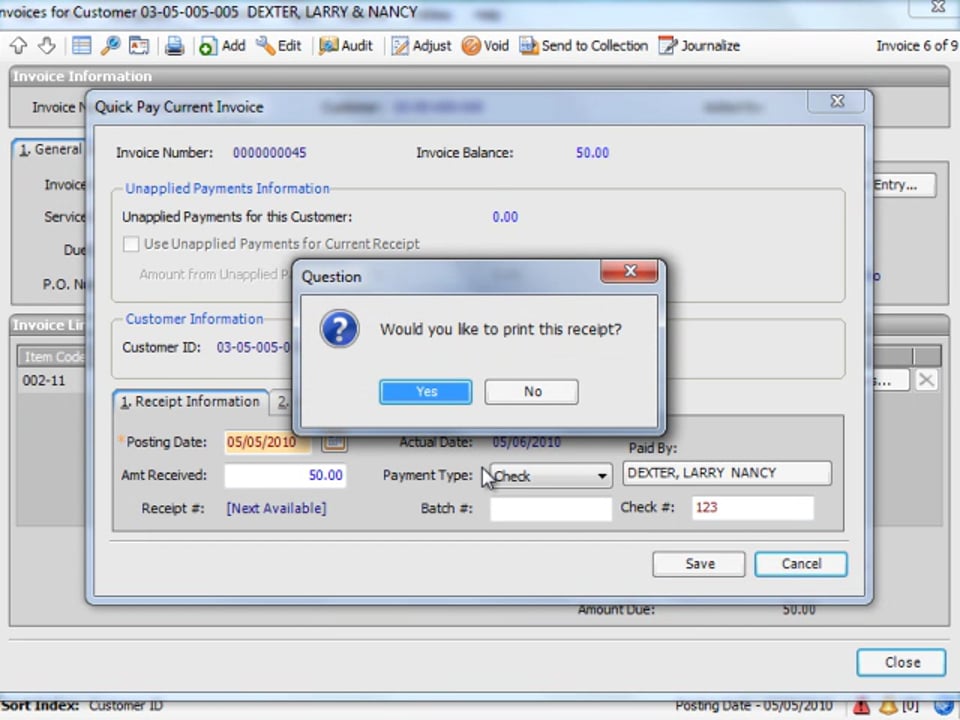This screenshot has width=960, height=720.
Task: Click the search magnifier icon in toolbar
Action: point(110,45)
